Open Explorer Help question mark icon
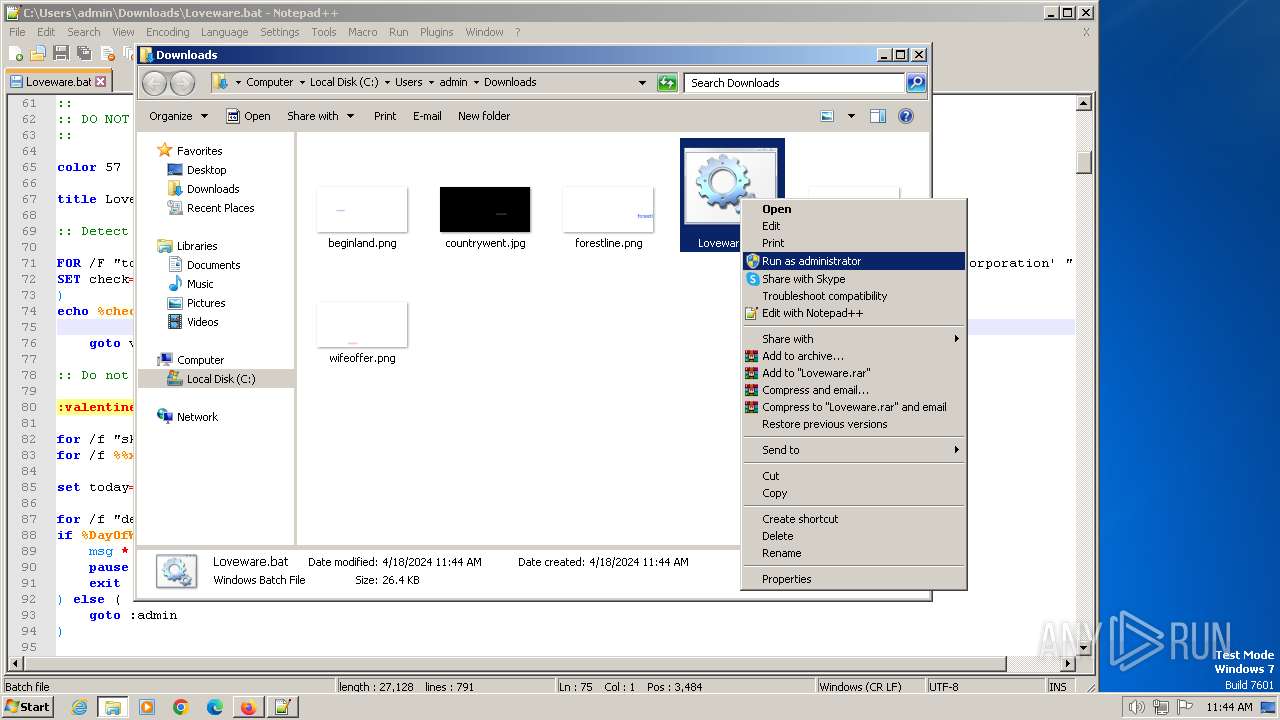Viewport: 1280px width, 720px height. click(x=906, y=116)
